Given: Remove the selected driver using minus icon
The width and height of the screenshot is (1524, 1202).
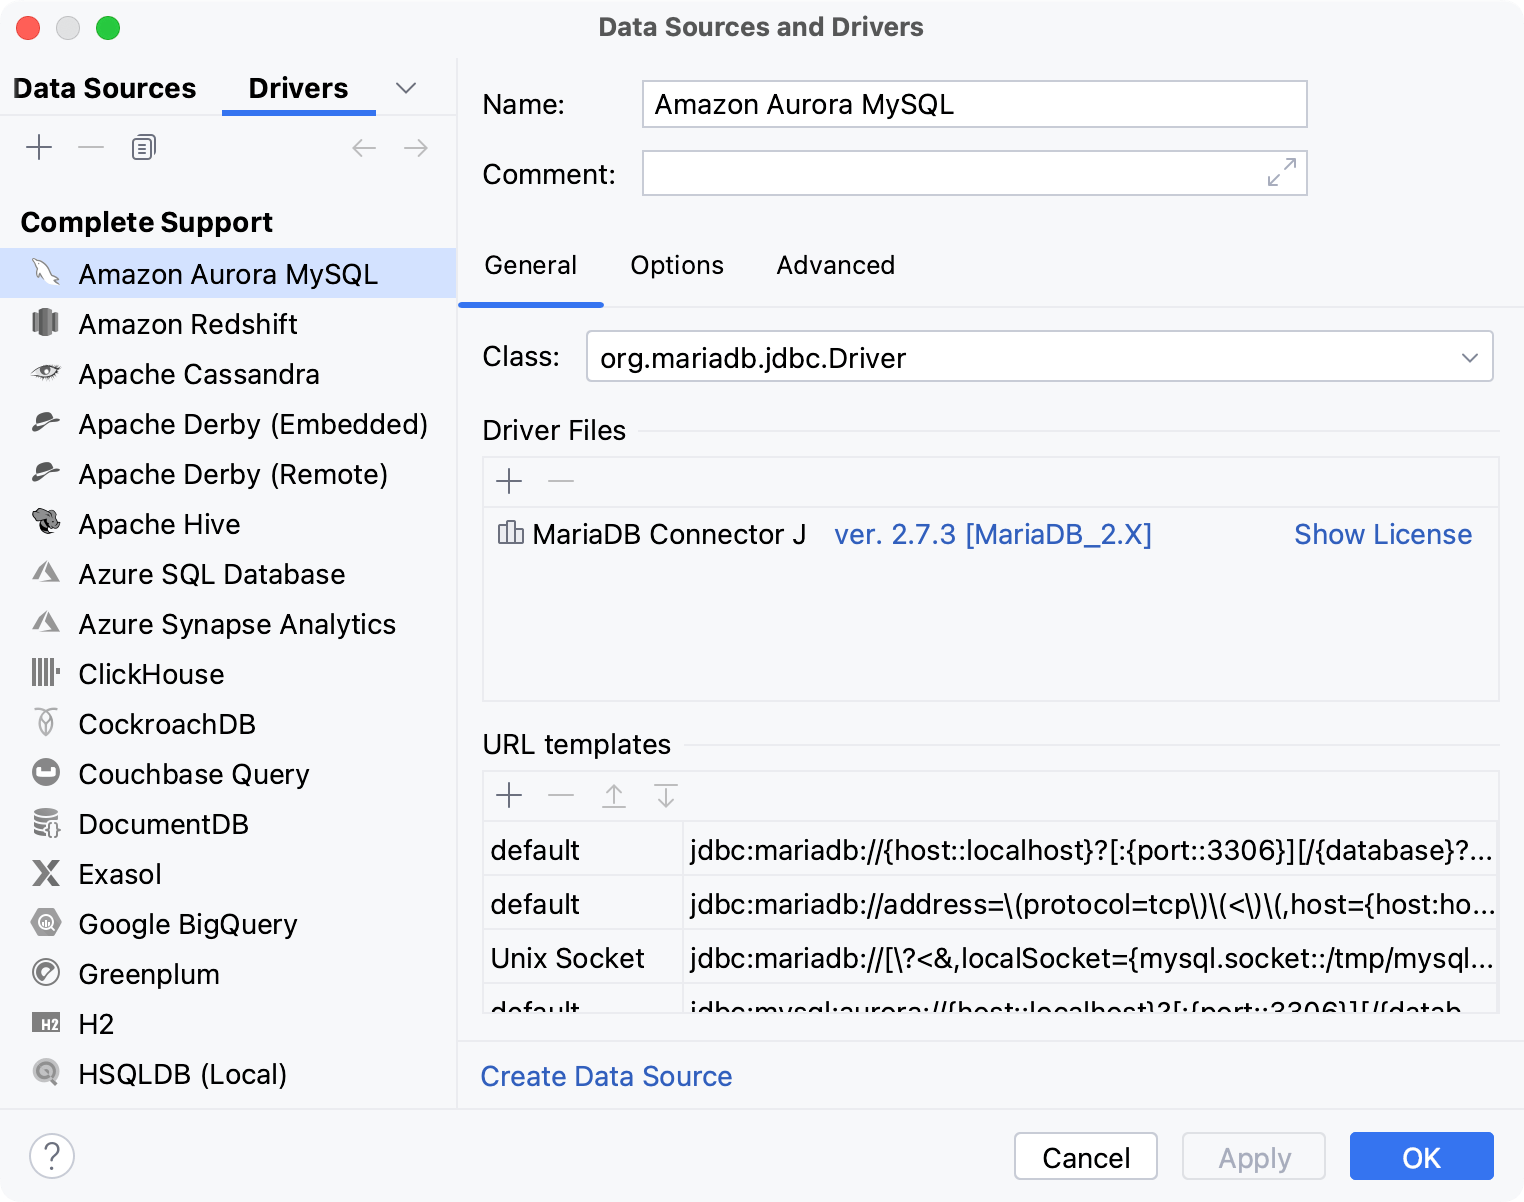Looking at the screenshot, I should pyautogui.click(x=90, y=147).
